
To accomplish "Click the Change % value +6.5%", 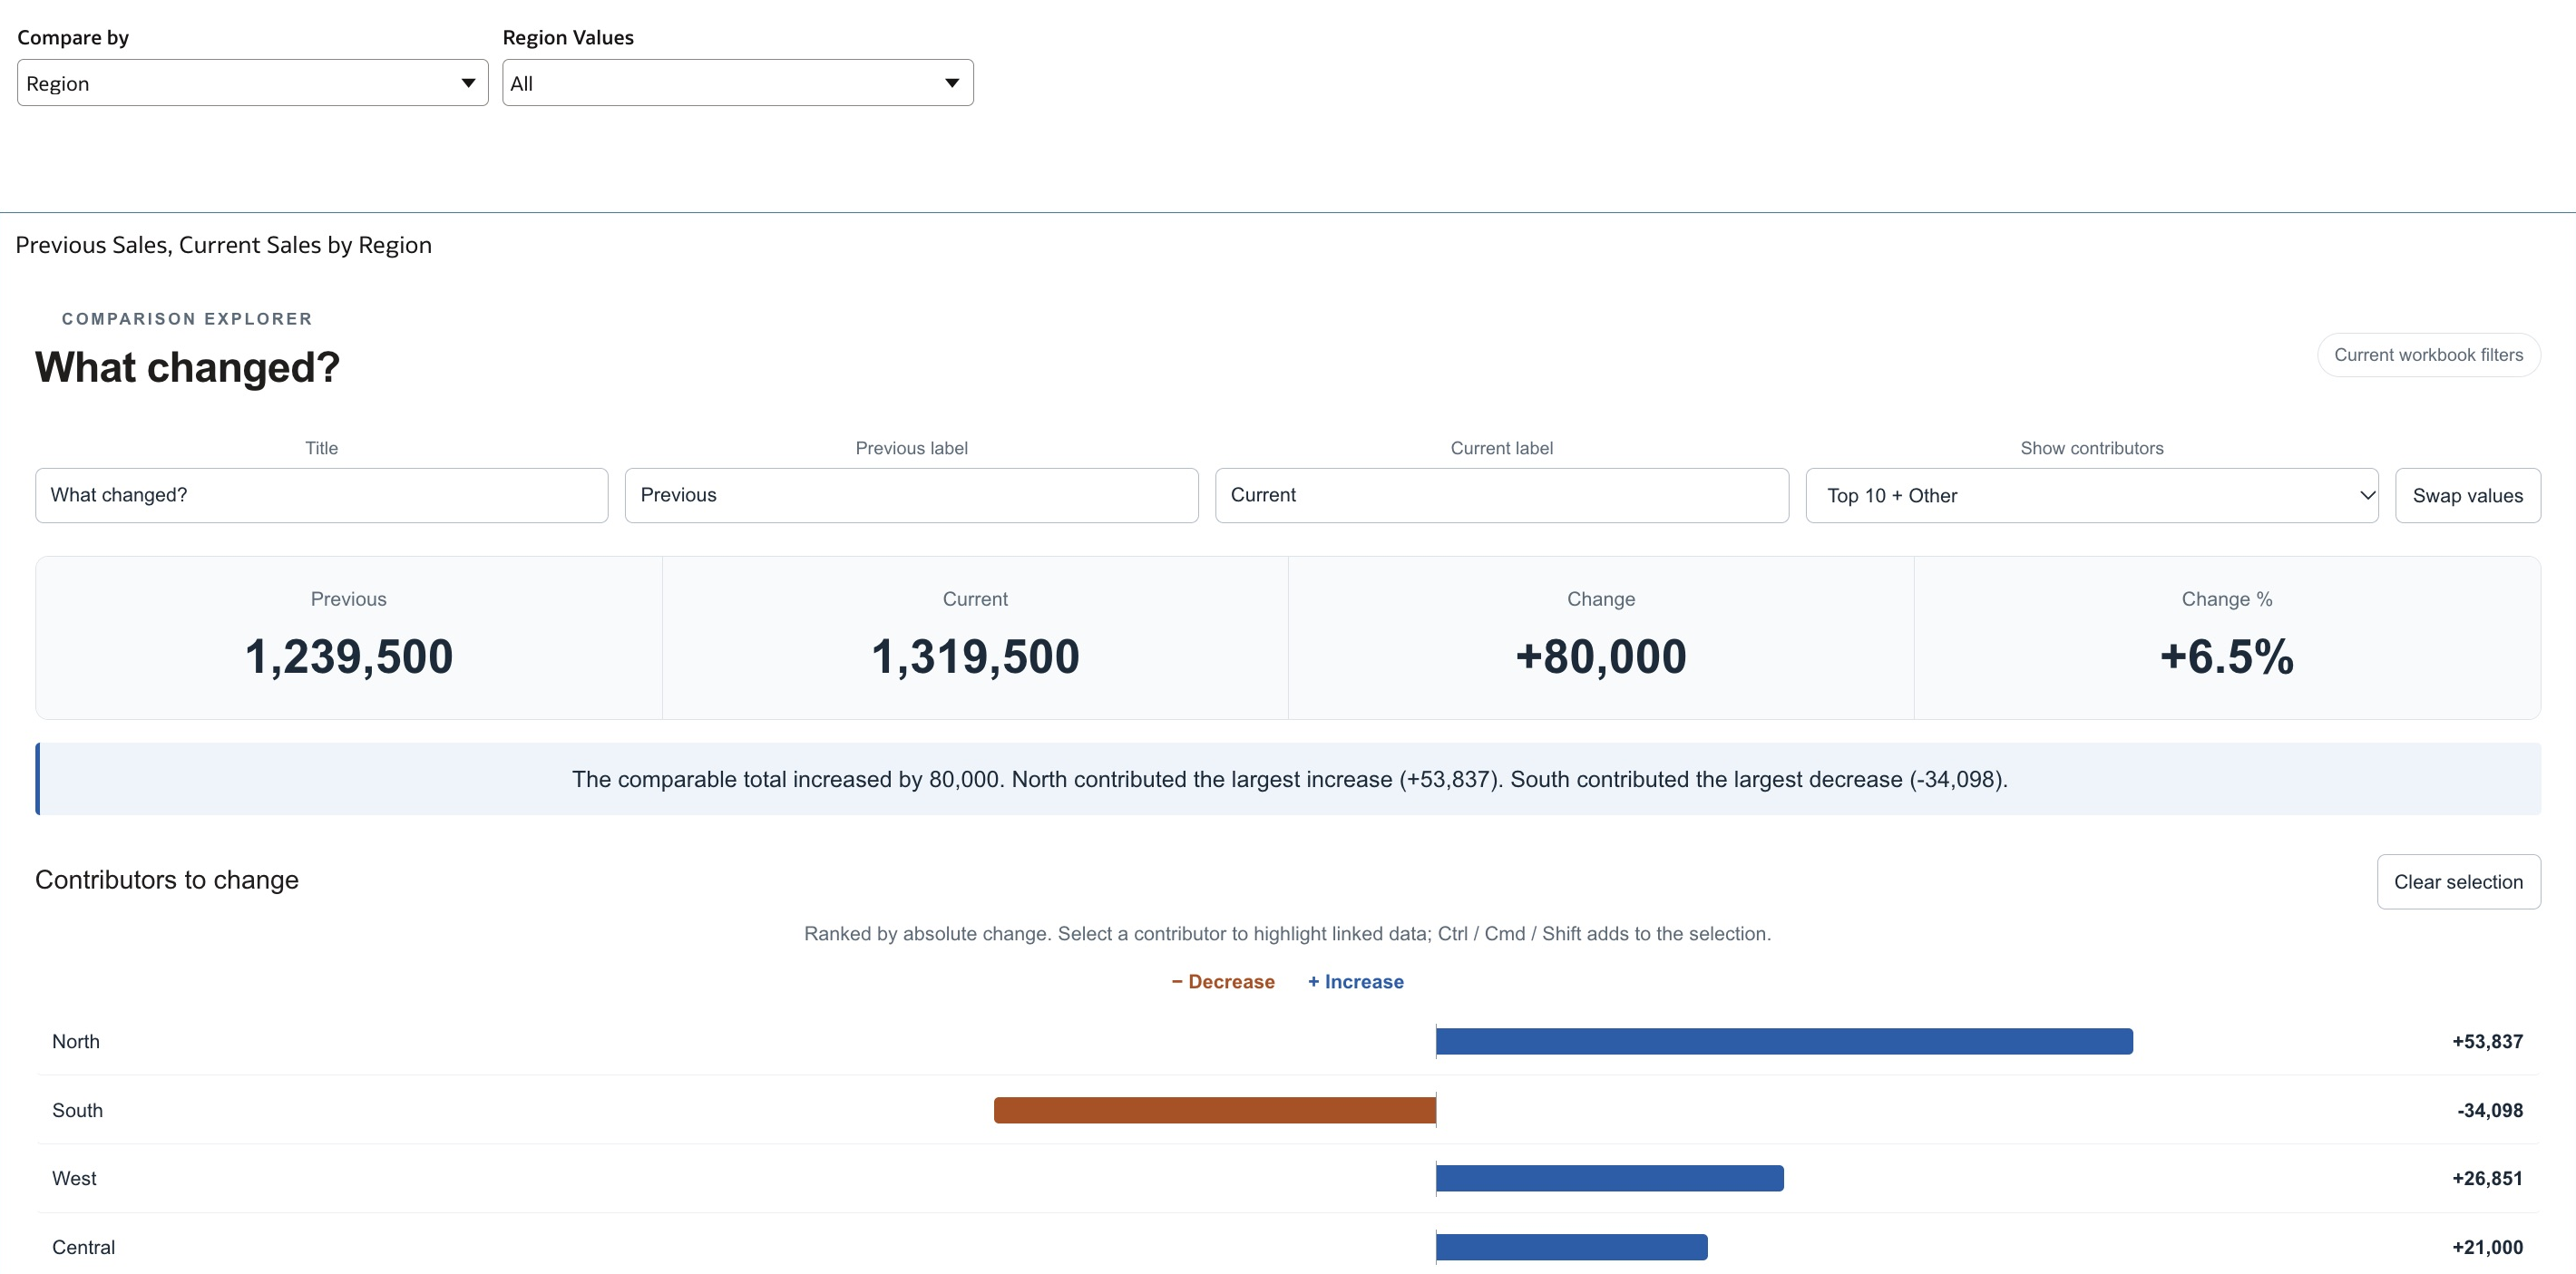I will (x=2227, y=657).
